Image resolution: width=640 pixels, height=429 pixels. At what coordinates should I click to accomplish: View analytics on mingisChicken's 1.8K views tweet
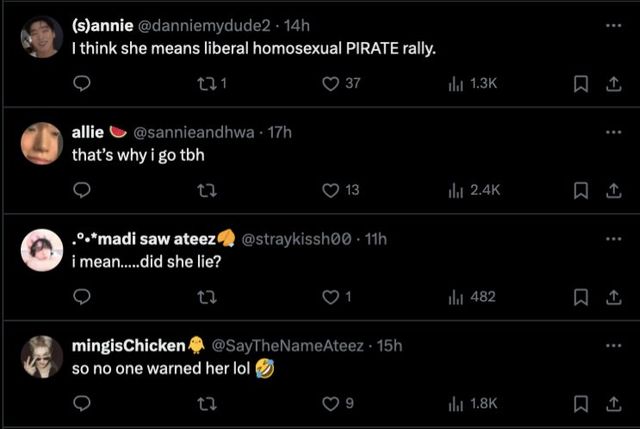point(456,403)
